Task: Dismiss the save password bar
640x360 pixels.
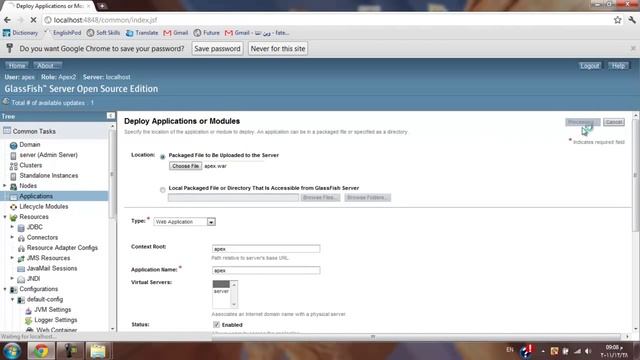Action: coord(633,48)
